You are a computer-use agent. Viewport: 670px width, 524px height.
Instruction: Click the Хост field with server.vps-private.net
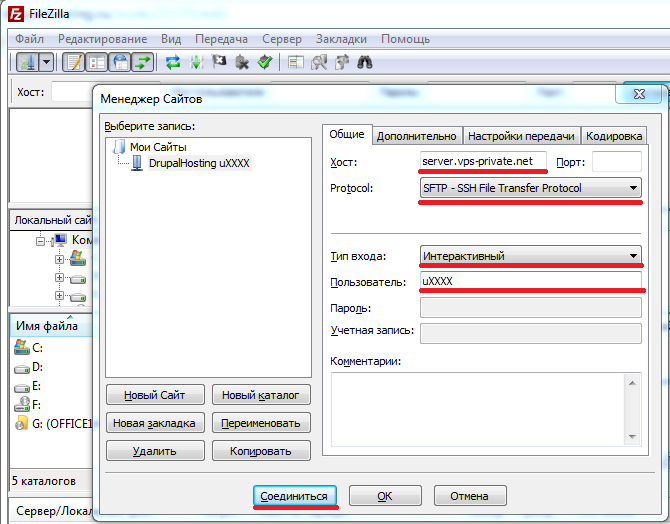pyautogui.click(x=483, y=162)
